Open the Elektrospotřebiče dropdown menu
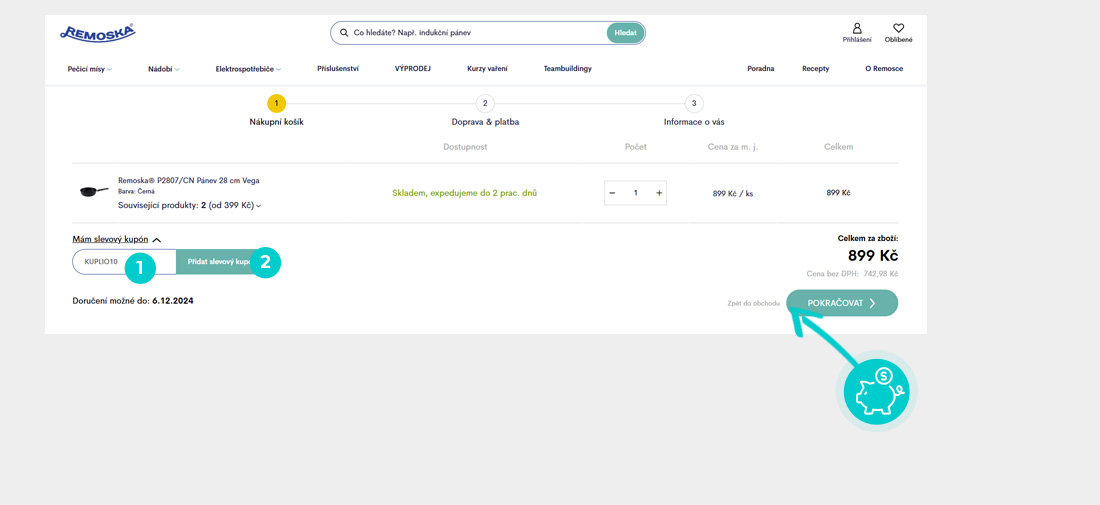Screen dimensions: 1100x505 (248, 69)
